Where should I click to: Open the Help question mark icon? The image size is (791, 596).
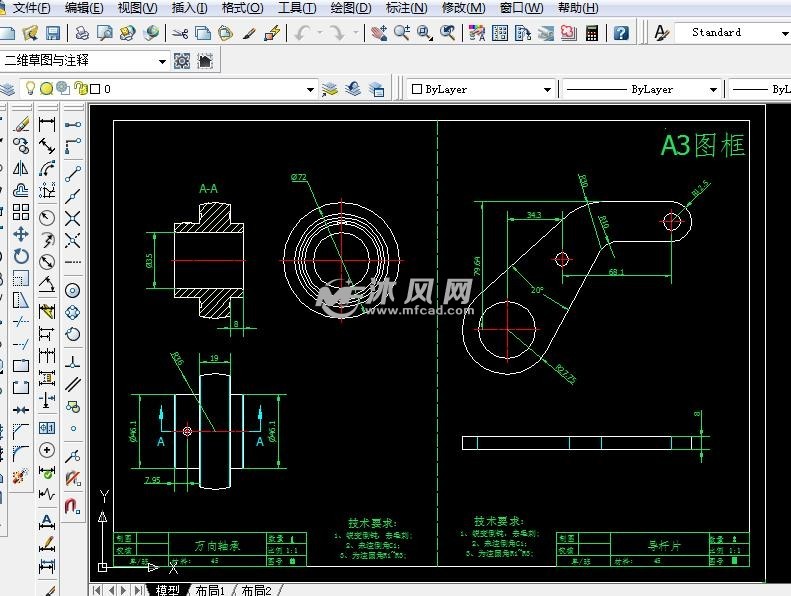tap(621, 33)
